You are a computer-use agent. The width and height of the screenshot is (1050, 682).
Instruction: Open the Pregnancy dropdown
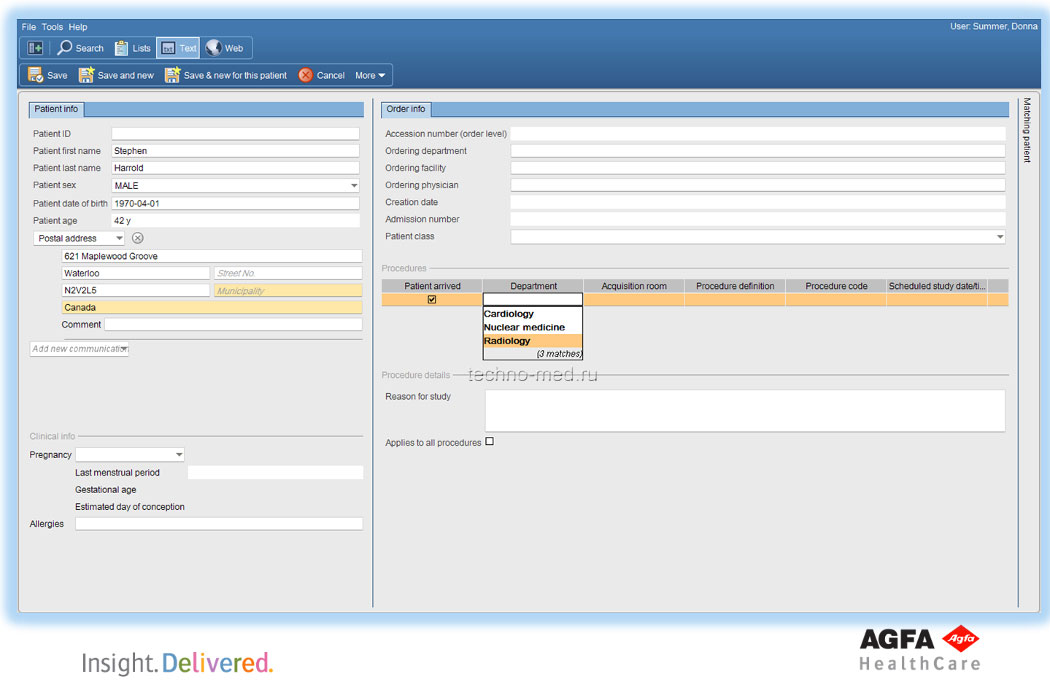click(x=179, y=455)
